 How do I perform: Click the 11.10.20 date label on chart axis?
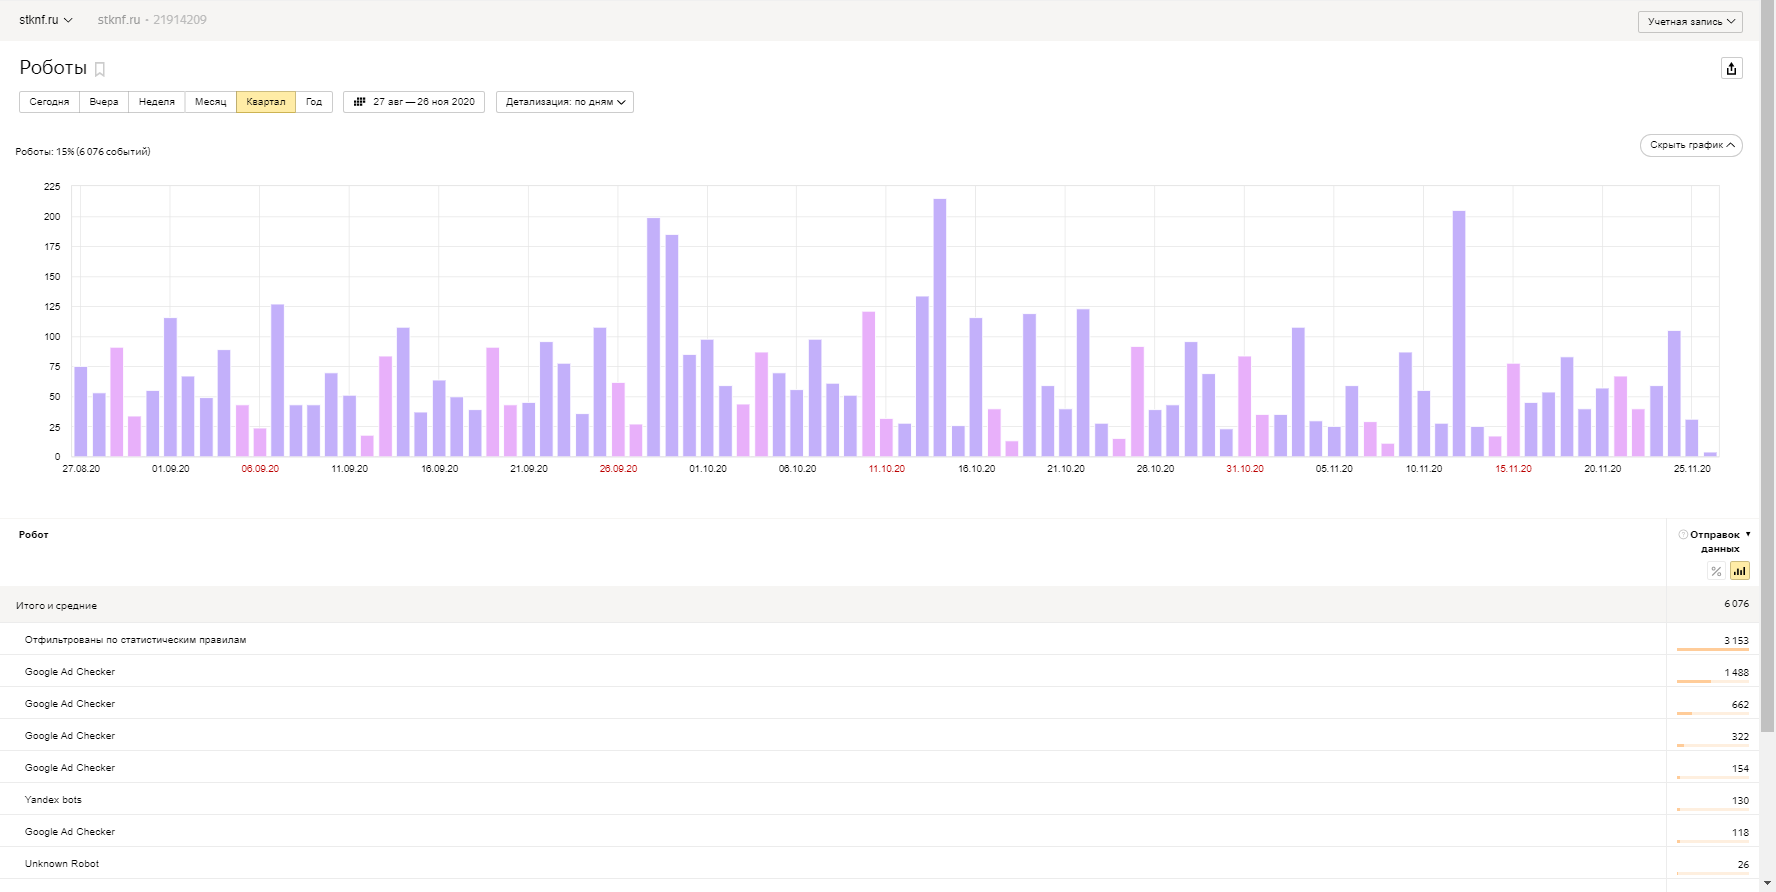tap(887, 469)
